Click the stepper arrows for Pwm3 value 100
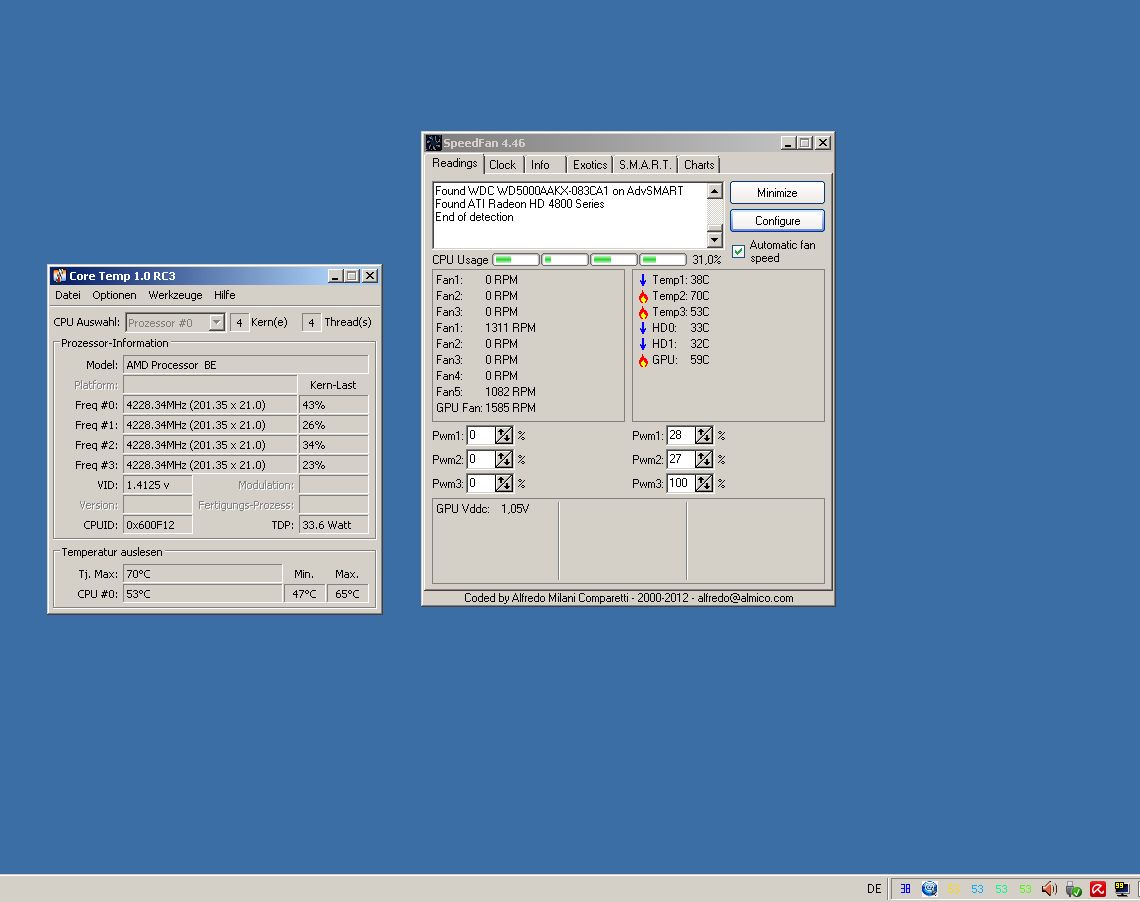Viewport: 1140px width, 902px height. (704, 483)
